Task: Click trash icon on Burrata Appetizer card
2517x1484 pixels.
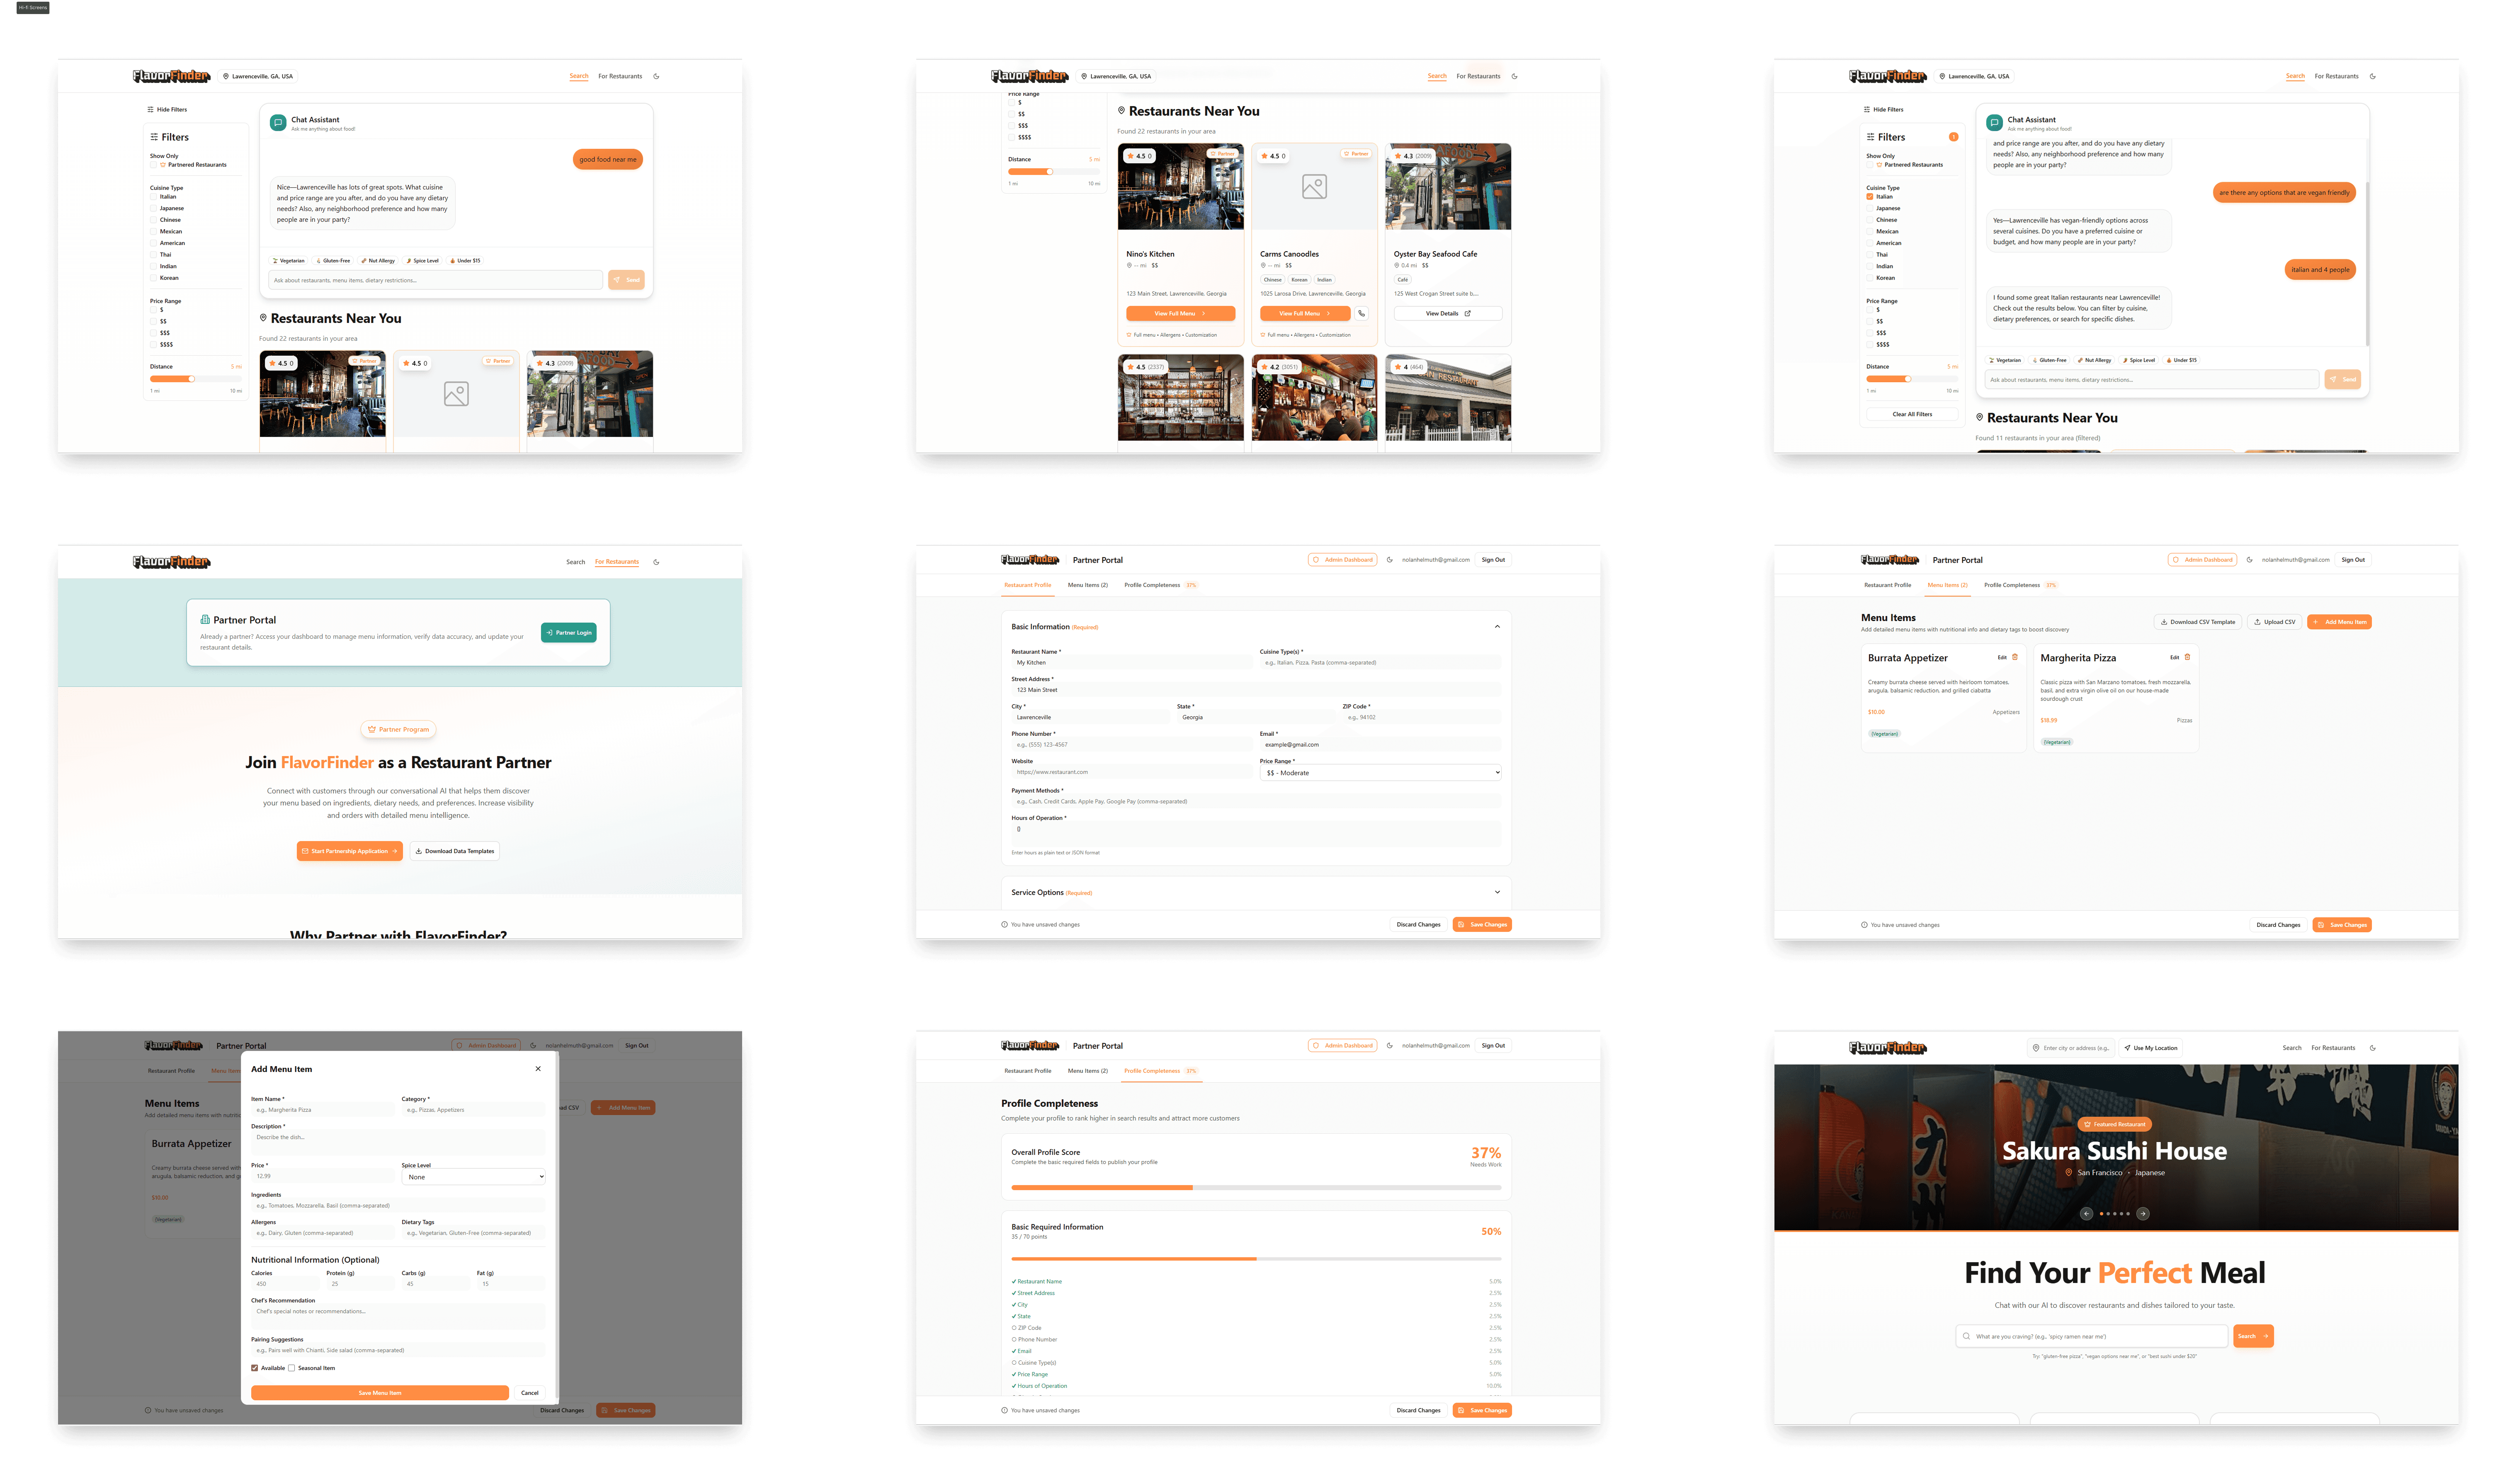Action: 2014,657
